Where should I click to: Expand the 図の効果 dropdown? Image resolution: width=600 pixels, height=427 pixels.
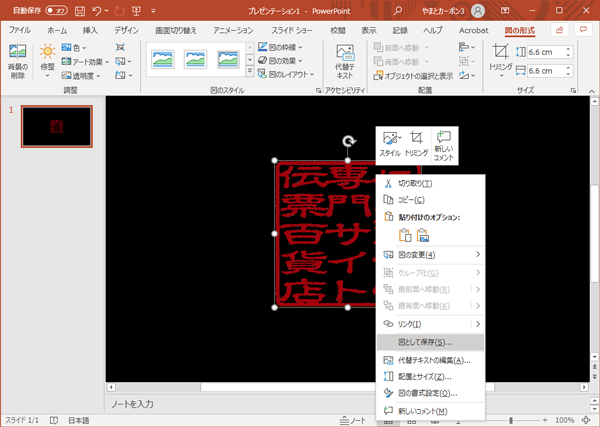[x=283, y=61]
